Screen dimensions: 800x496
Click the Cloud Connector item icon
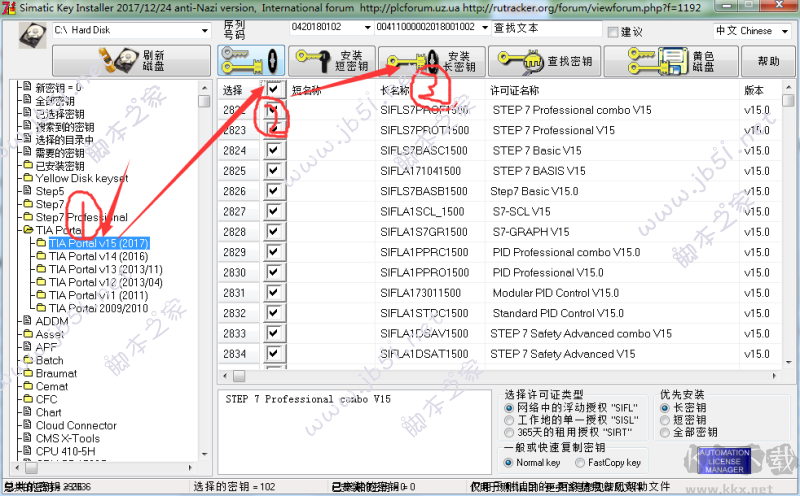[28, 425]
